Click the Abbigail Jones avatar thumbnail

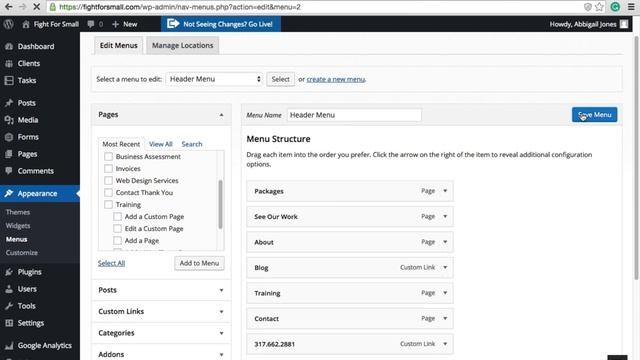pyautogui.click(x=624, y=24)
